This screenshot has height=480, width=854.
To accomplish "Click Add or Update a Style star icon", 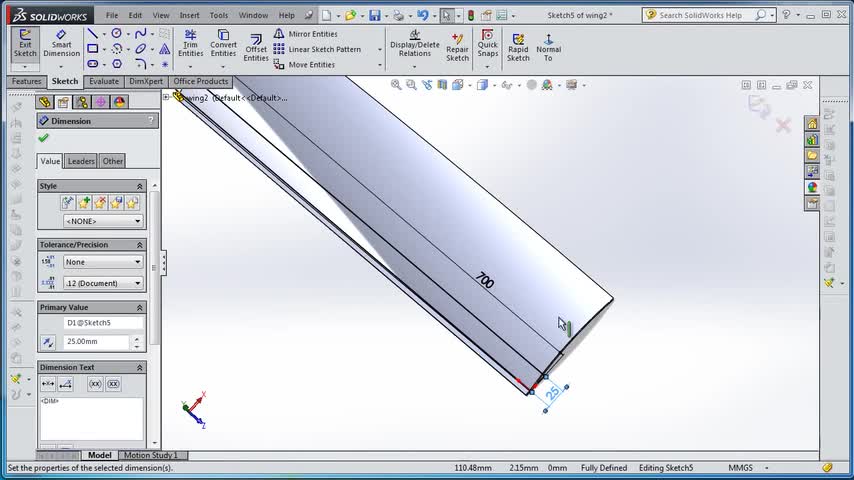I will [83, 203].
